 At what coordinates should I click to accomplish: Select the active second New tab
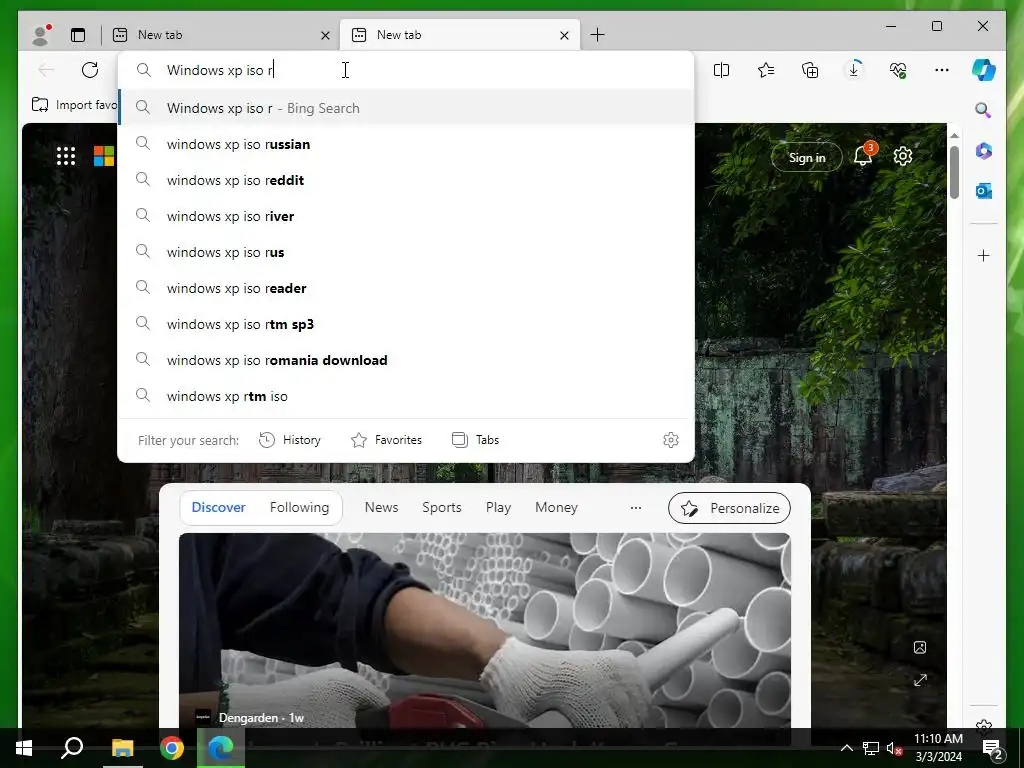click(x=460, y=35)
